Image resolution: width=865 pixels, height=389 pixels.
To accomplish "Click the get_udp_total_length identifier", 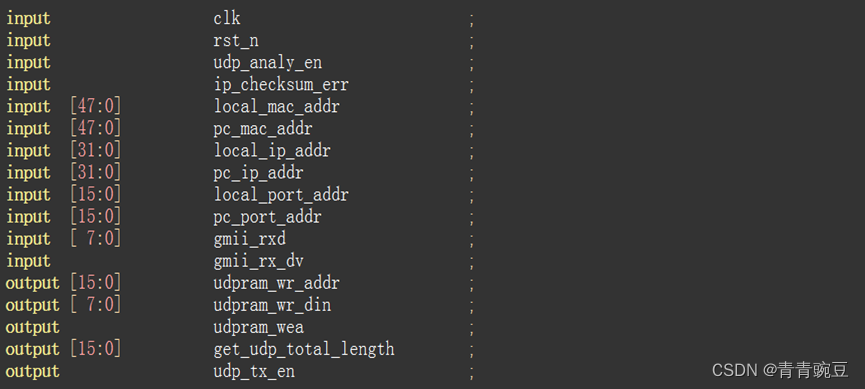I will click(304, 349).
